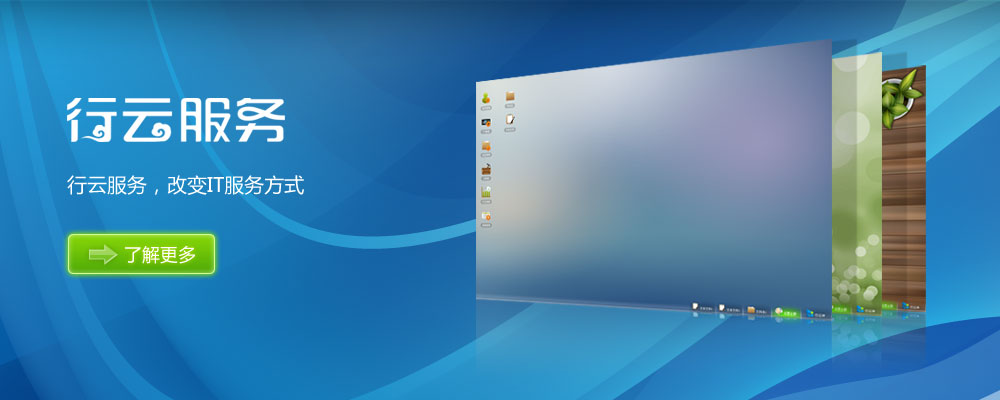1000x400 pixels.
Task: Click the slogan 行云服务，改变IT服务方式
Action: pyautogui.click(x=186, y=186)
